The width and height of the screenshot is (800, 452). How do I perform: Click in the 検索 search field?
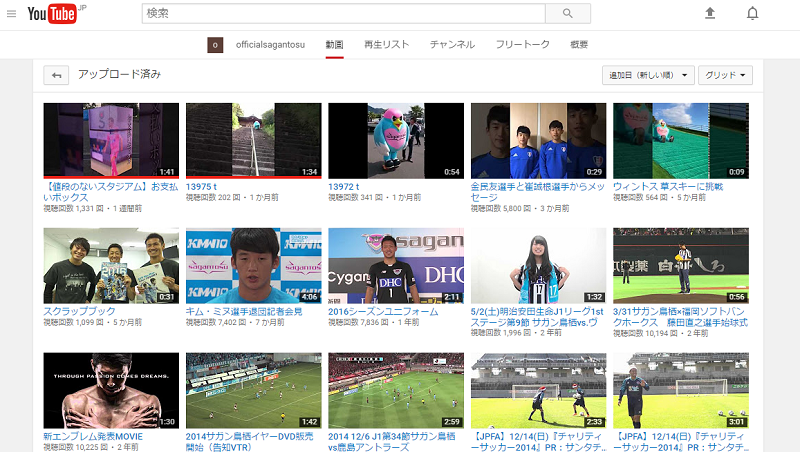pos(345,13)
